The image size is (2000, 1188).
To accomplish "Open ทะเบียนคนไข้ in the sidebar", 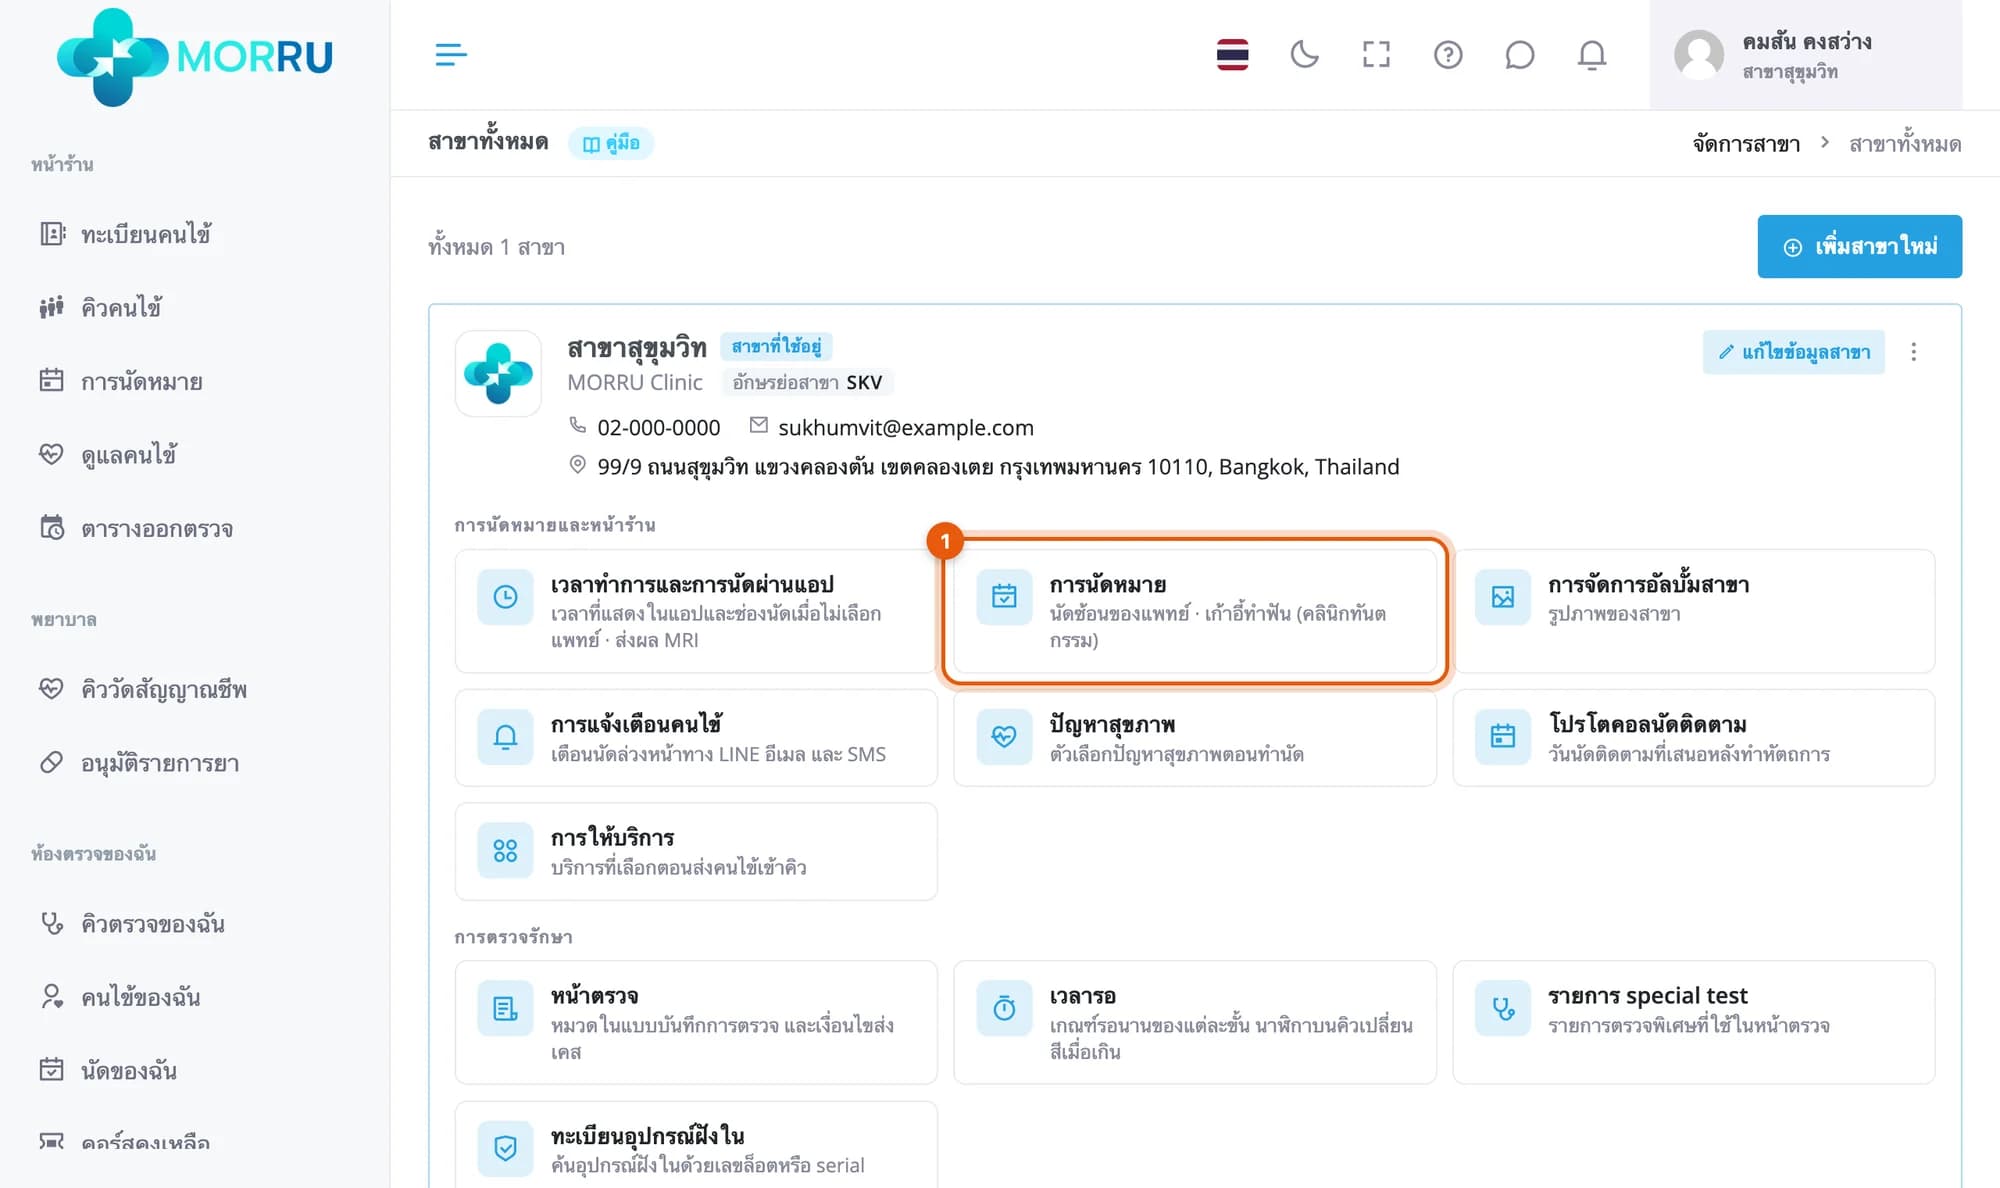I will 145,234.
